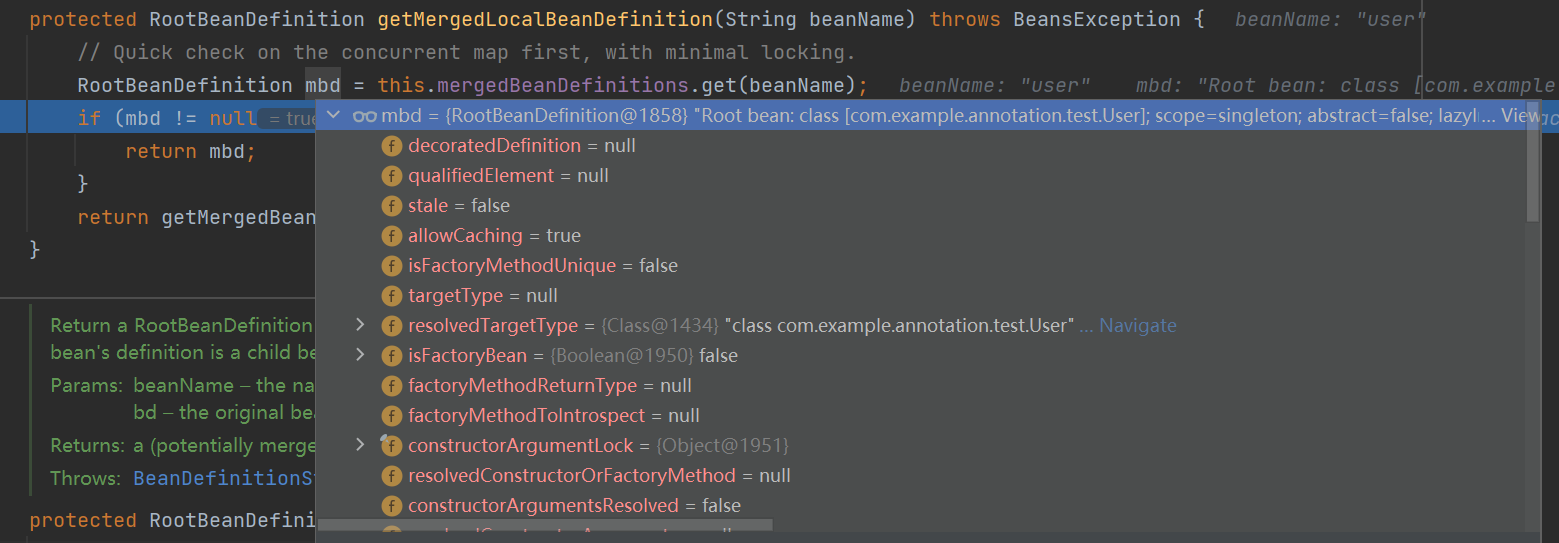This screenshot has width=1559, height=543.
Task: Collapse the mbd root variable node
Action: click(x=334, y=116)
